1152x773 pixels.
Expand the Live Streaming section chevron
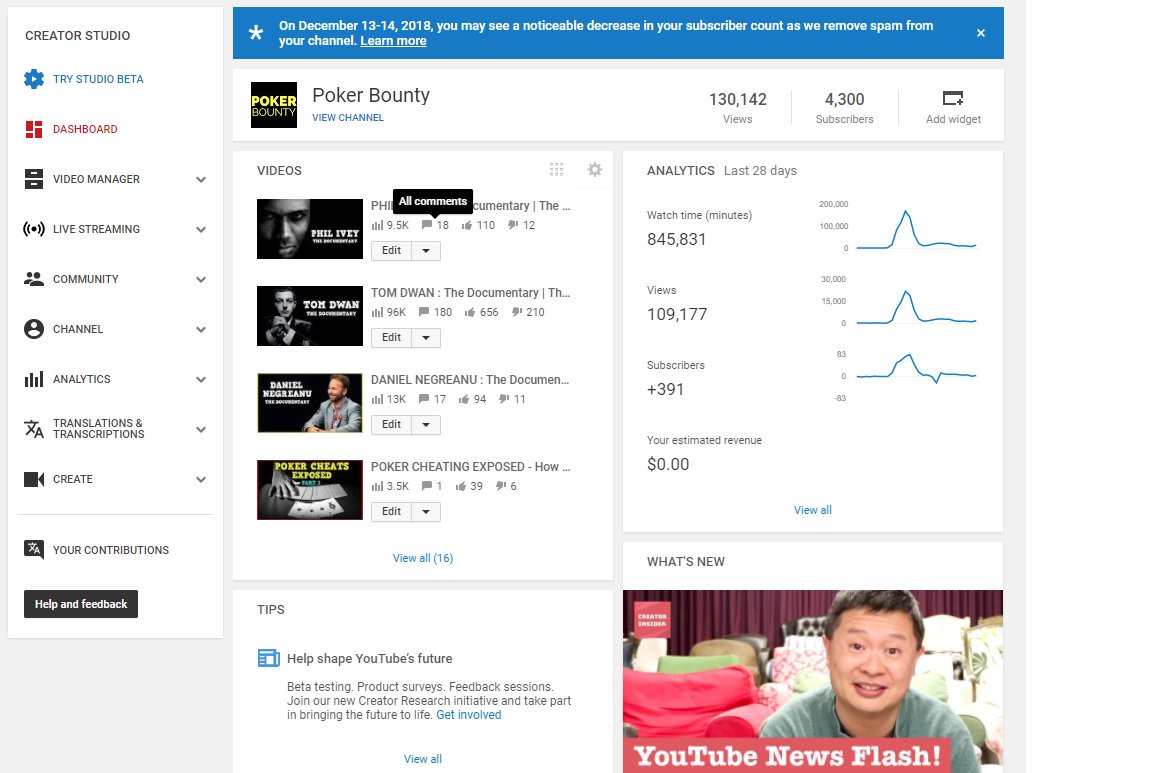pos(201,229)
